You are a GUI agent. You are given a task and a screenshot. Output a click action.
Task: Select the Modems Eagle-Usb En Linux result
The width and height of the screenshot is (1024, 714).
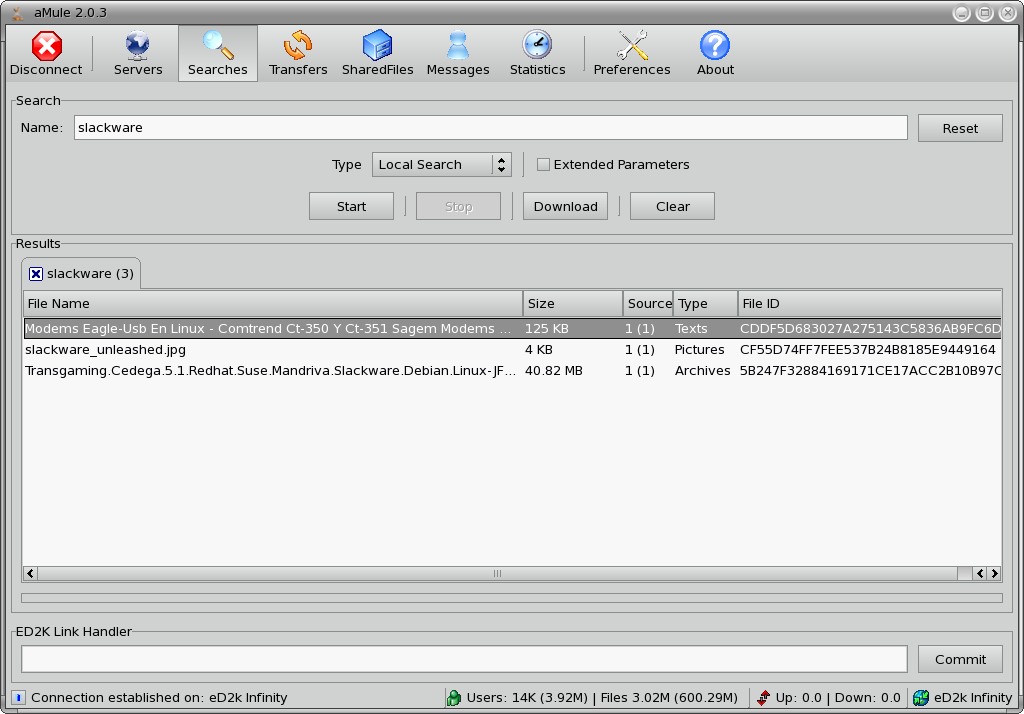coord(513,329)
